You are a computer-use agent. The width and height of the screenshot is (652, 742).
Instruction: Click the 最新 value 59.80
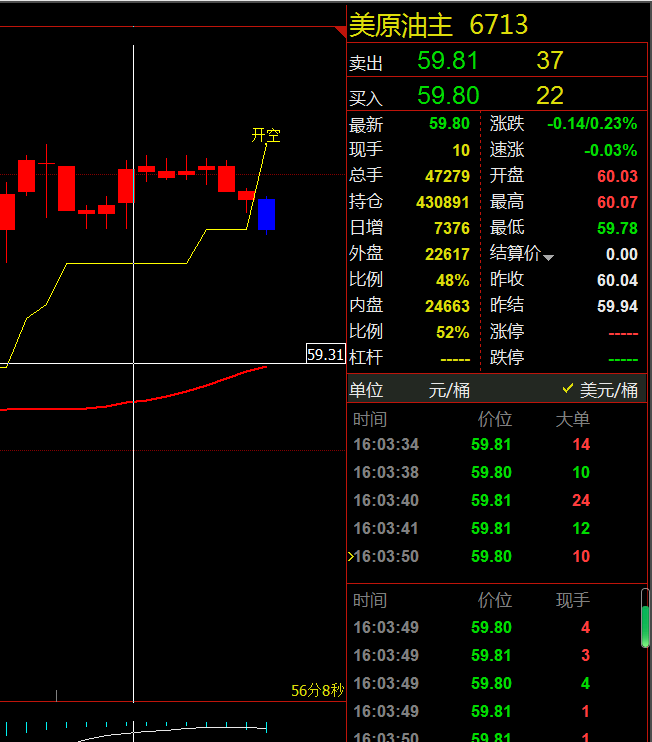(x=449, y=124)
